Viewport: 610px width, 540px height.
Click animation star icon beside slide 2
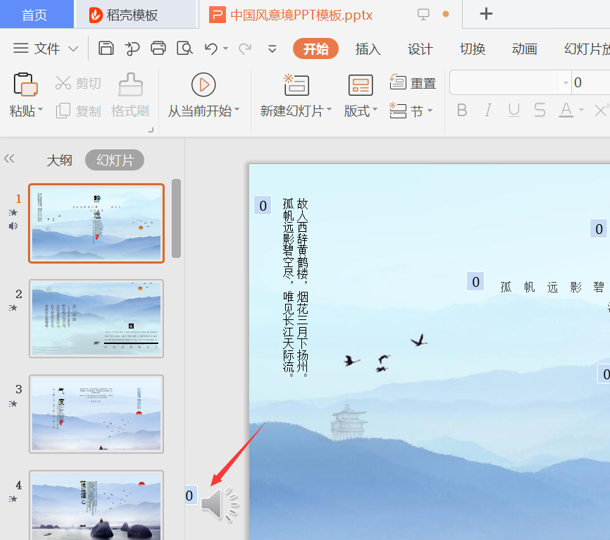(x=13, y=308)
